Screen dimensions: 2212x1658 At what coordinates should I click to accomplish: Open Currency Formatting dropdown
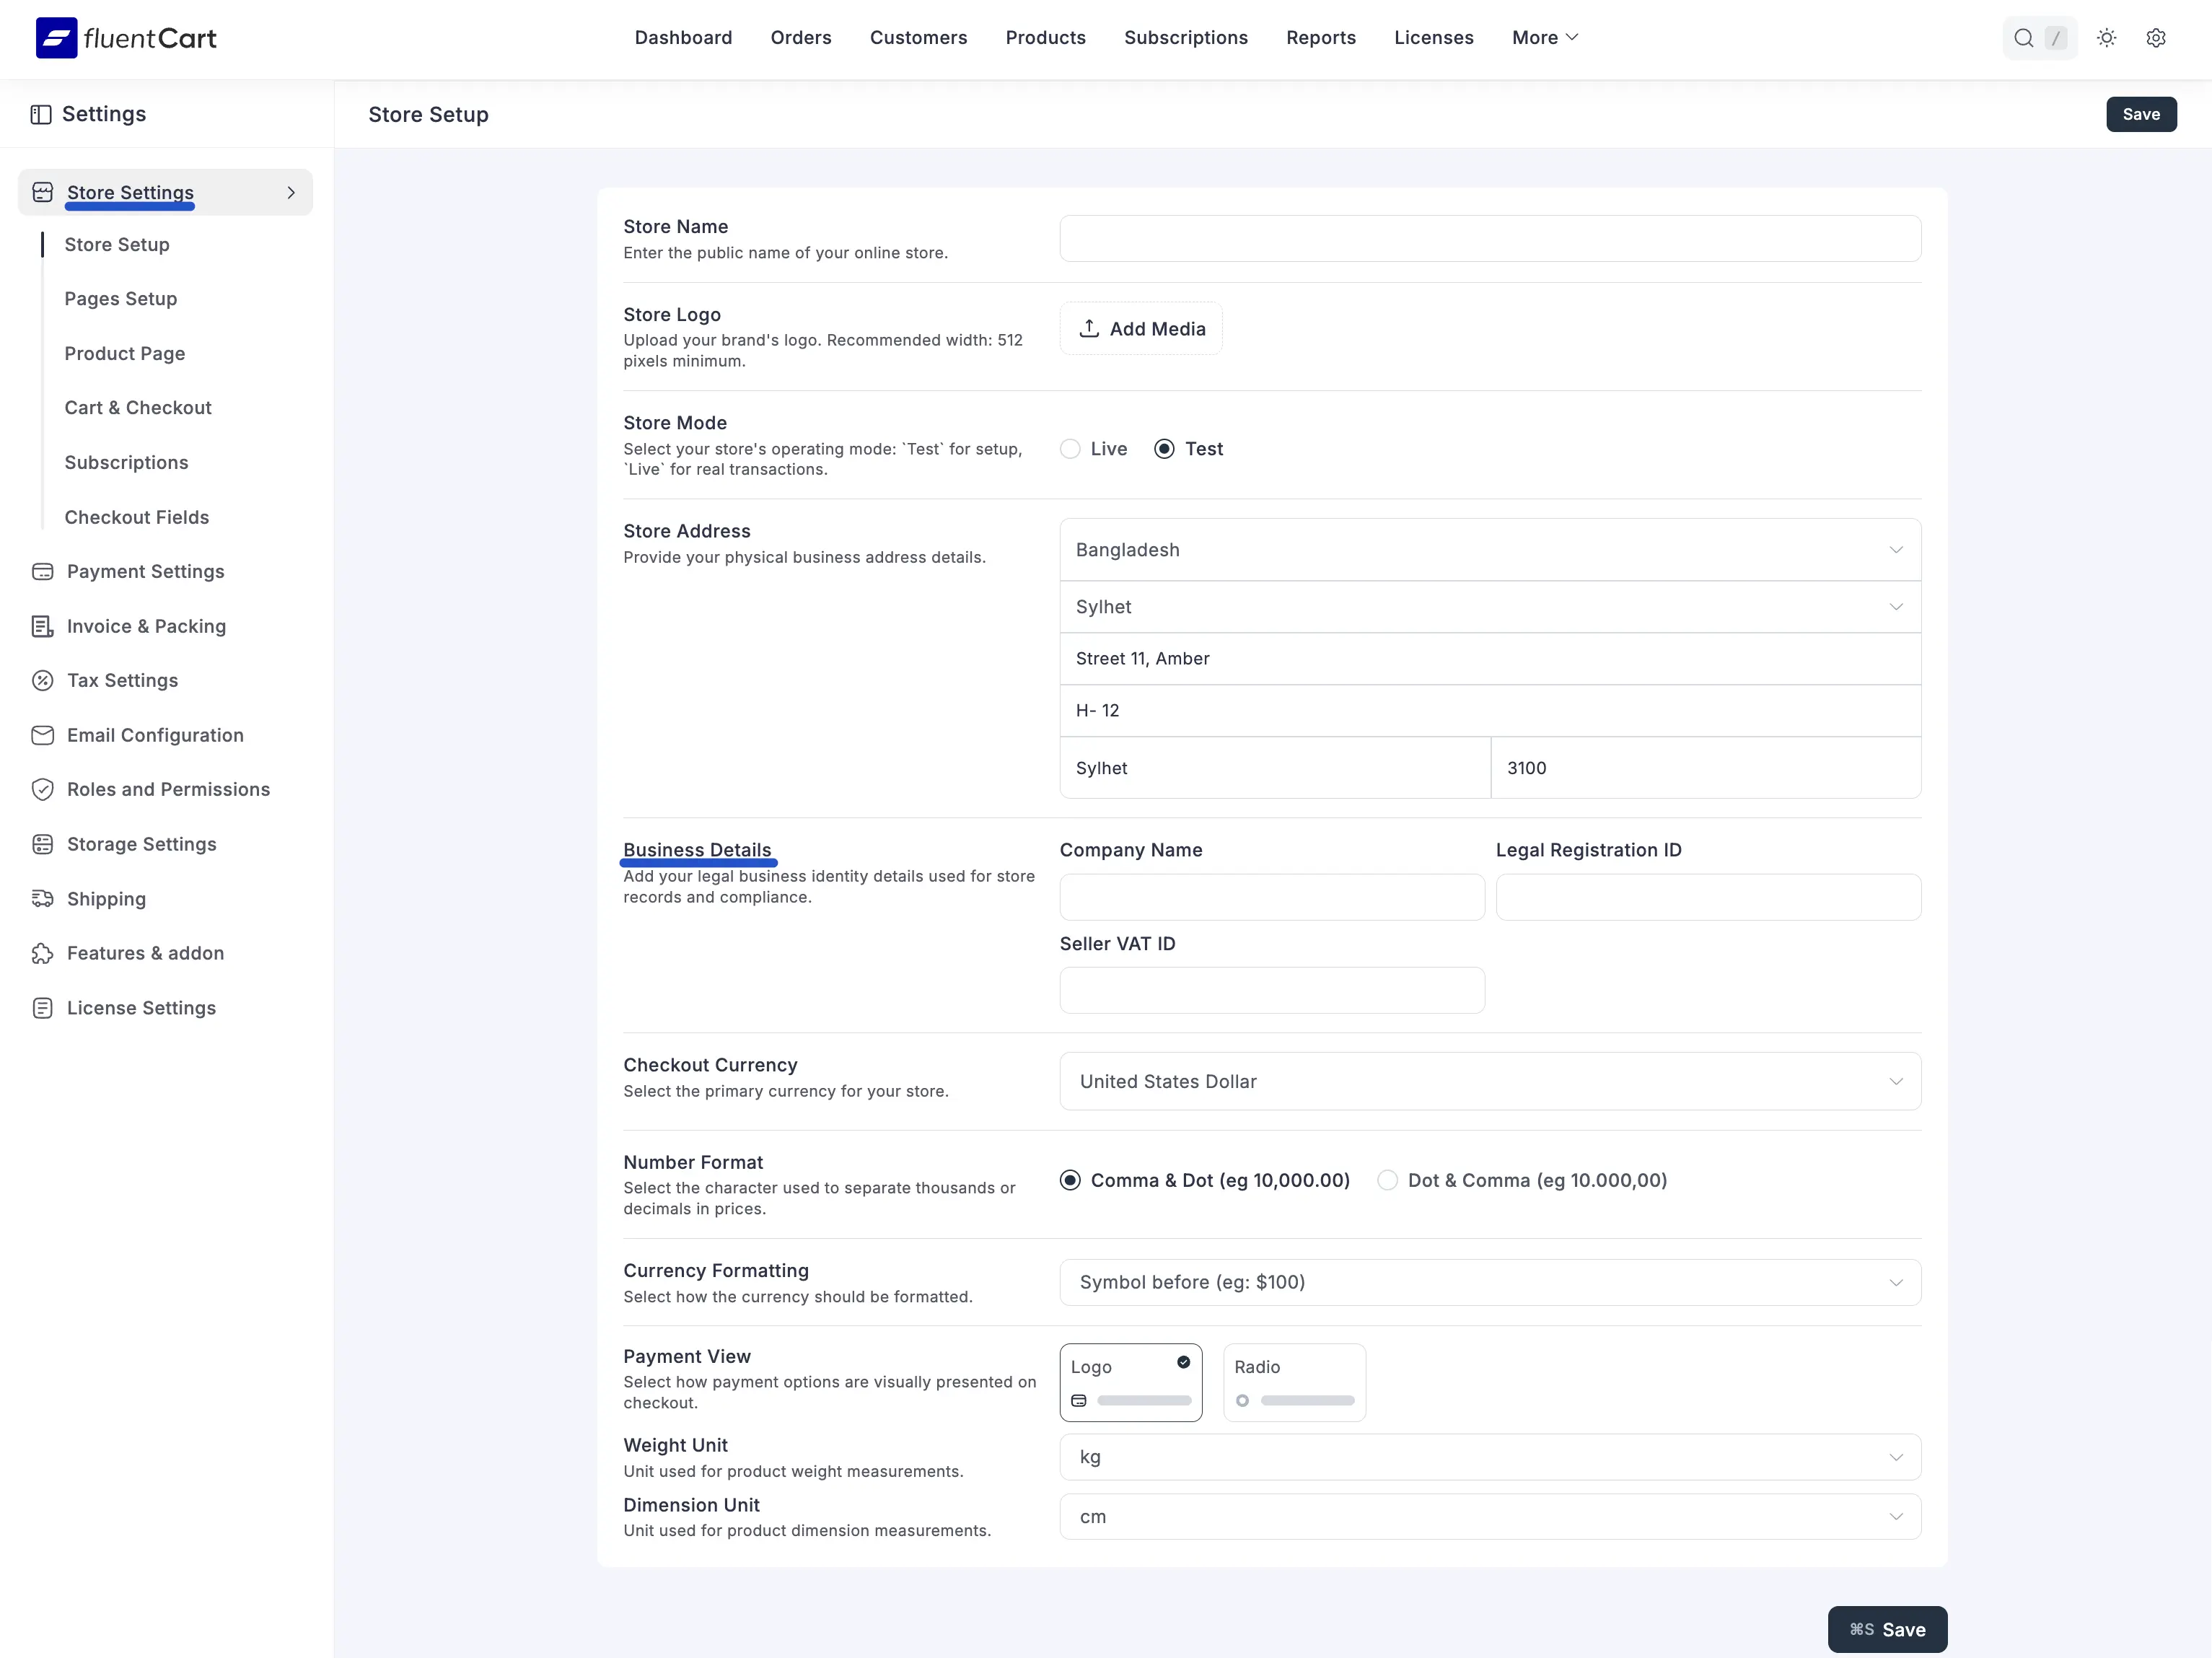click(x=1490, y=1282)
